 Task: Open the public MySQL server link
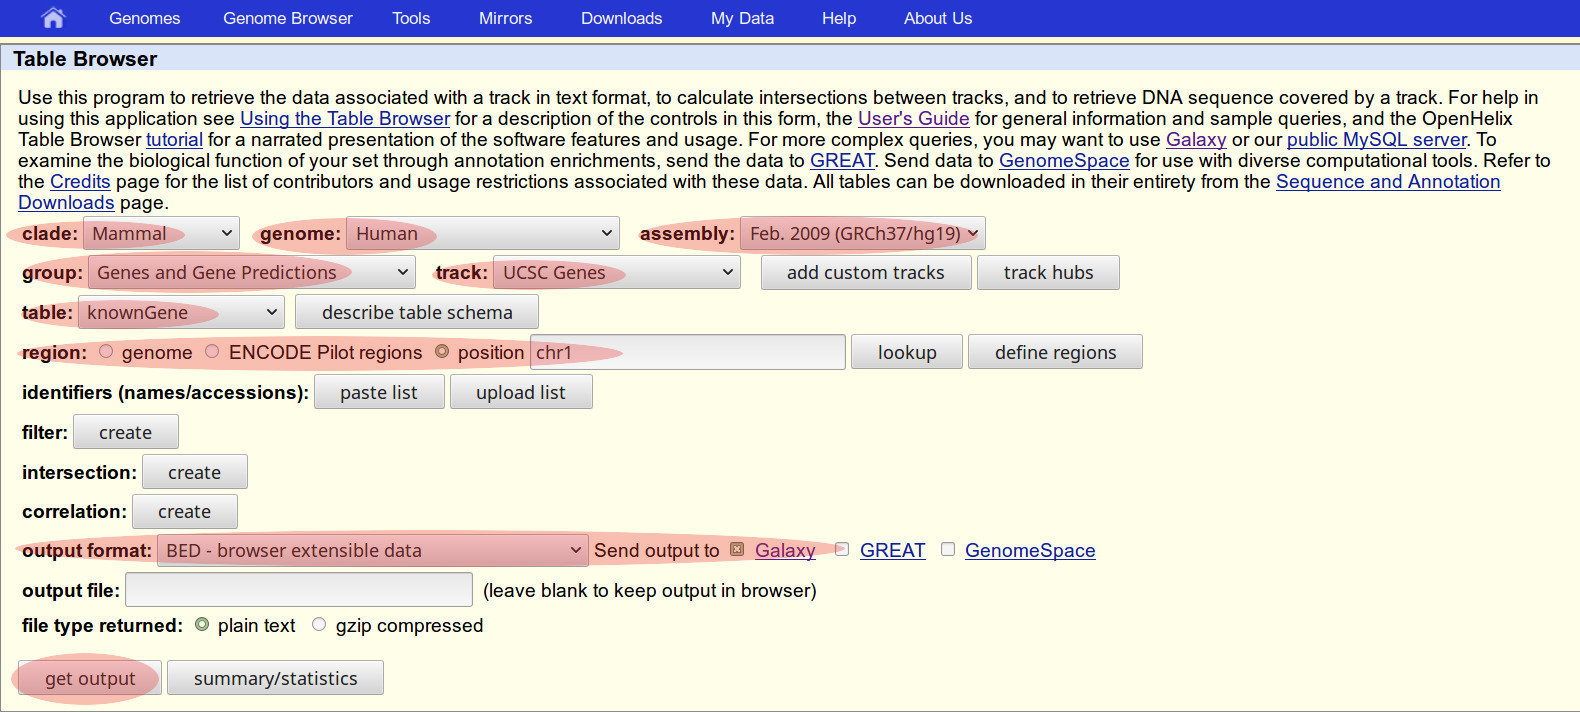pos(1376,139)
